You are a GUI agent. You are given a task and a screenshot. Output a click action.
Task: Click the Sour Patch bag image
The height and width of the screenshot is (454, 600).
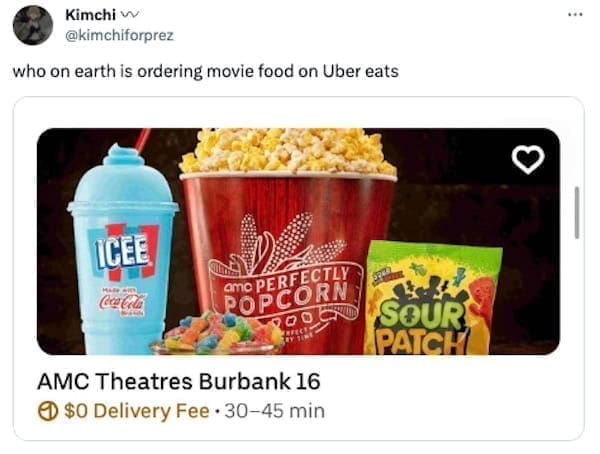(x=432, y=299)
